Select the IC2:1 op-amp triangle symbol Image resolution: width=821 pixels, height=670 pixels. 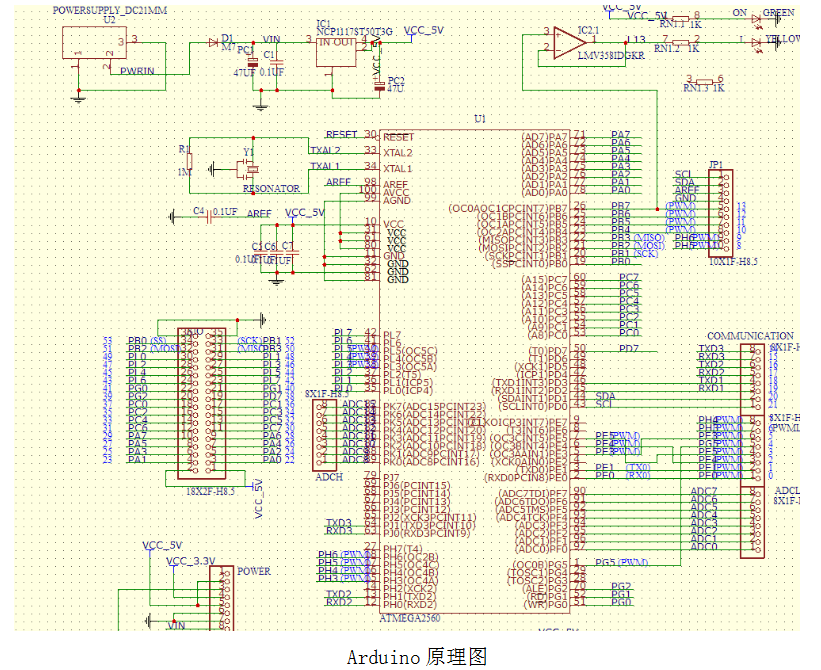pos(570,43)
